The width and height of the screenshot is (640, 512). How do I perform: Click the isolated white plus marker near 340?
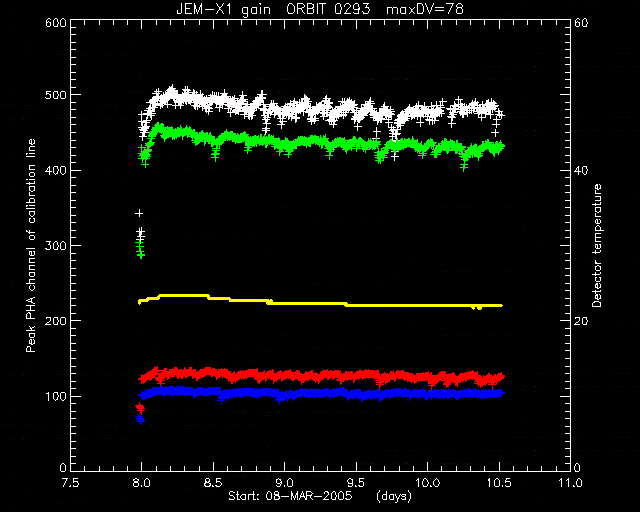[139, 213]
